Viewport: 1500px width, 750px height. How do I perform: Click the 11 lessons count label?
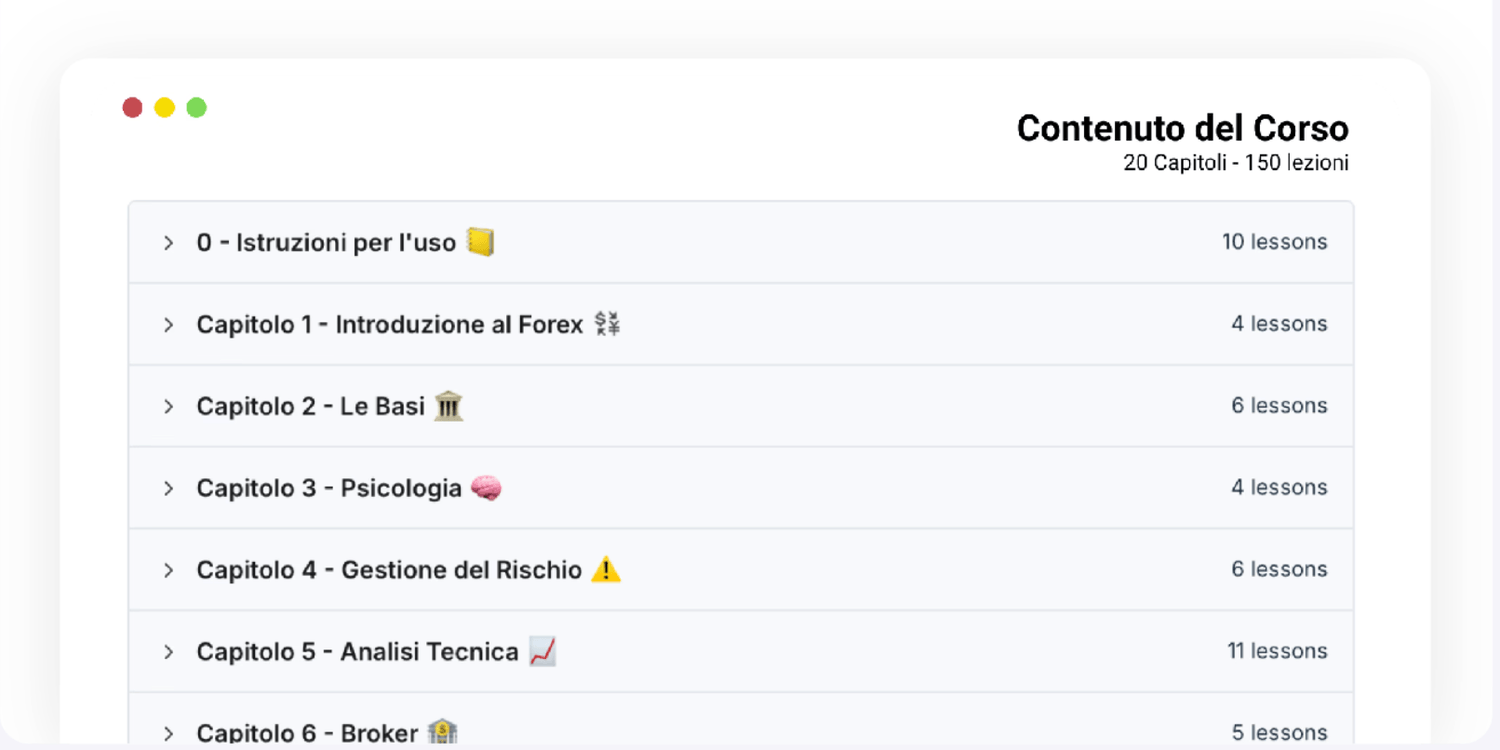(1277, 651)
